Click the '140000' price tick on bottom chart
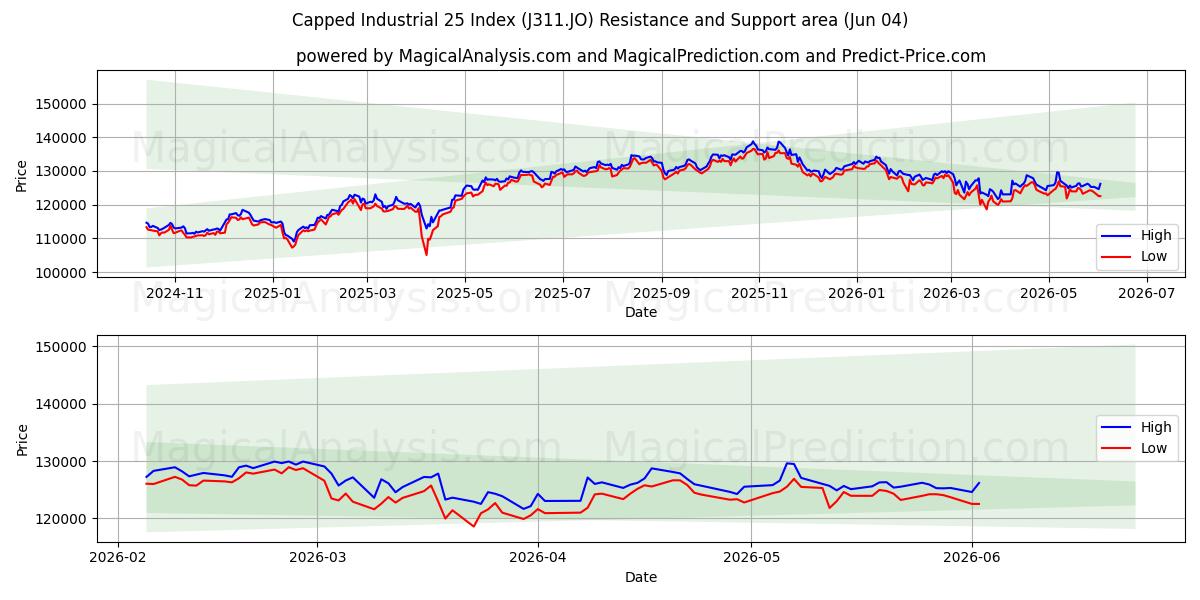 pyautogui.click(x=62, y=405)
